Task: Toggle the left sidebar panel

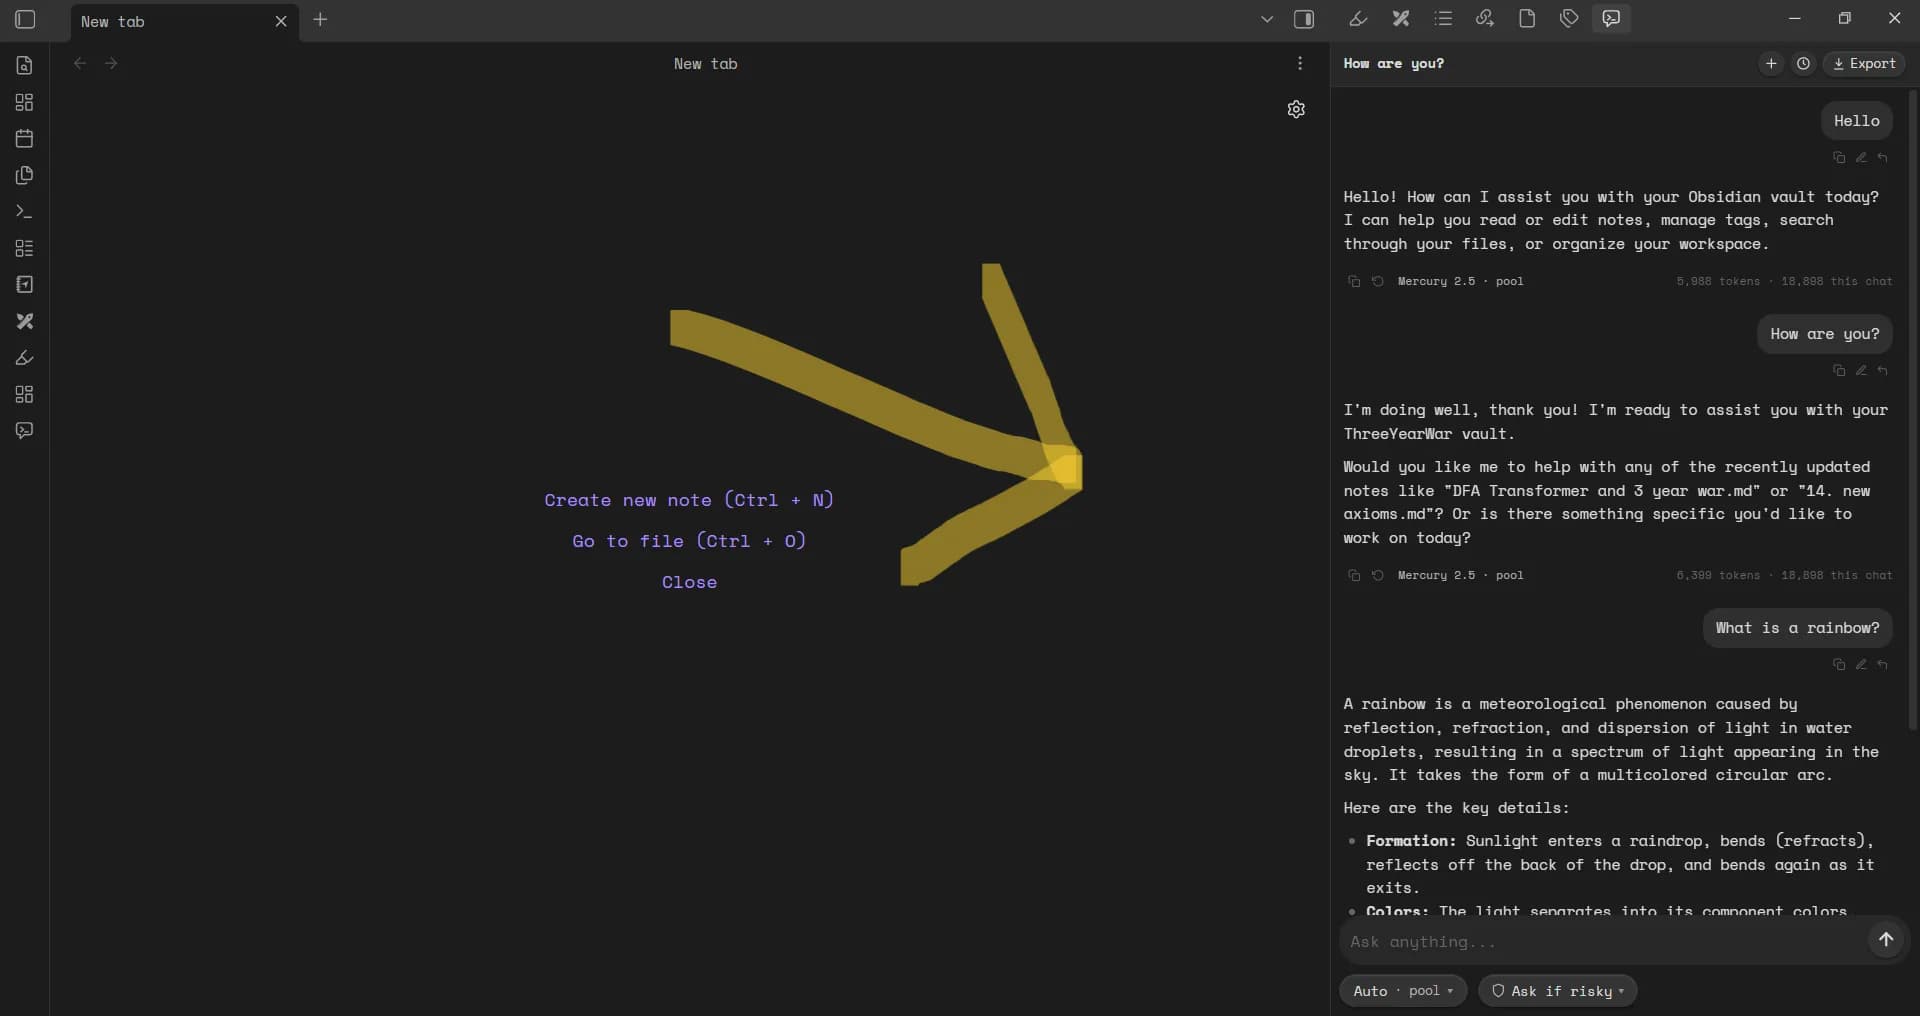Action: [x=25, y=20]
